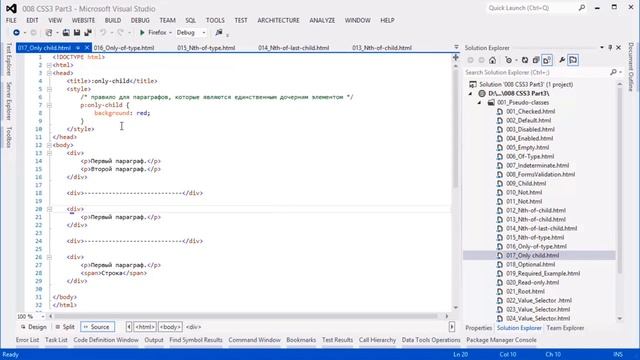Click the Collapse All icon in Solution Explorer
Viewport: 640px width, 360px height.
pos(536,60)
